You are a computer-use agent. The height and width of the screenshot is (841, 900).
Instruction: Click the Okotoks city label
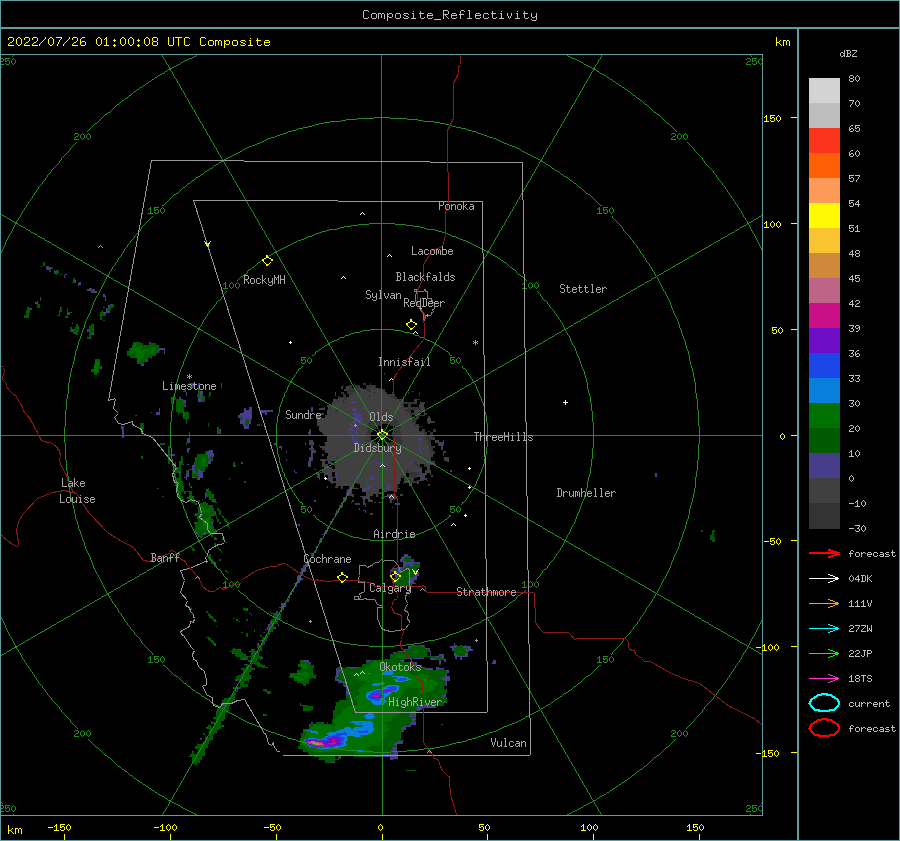[x=401, y=666]
